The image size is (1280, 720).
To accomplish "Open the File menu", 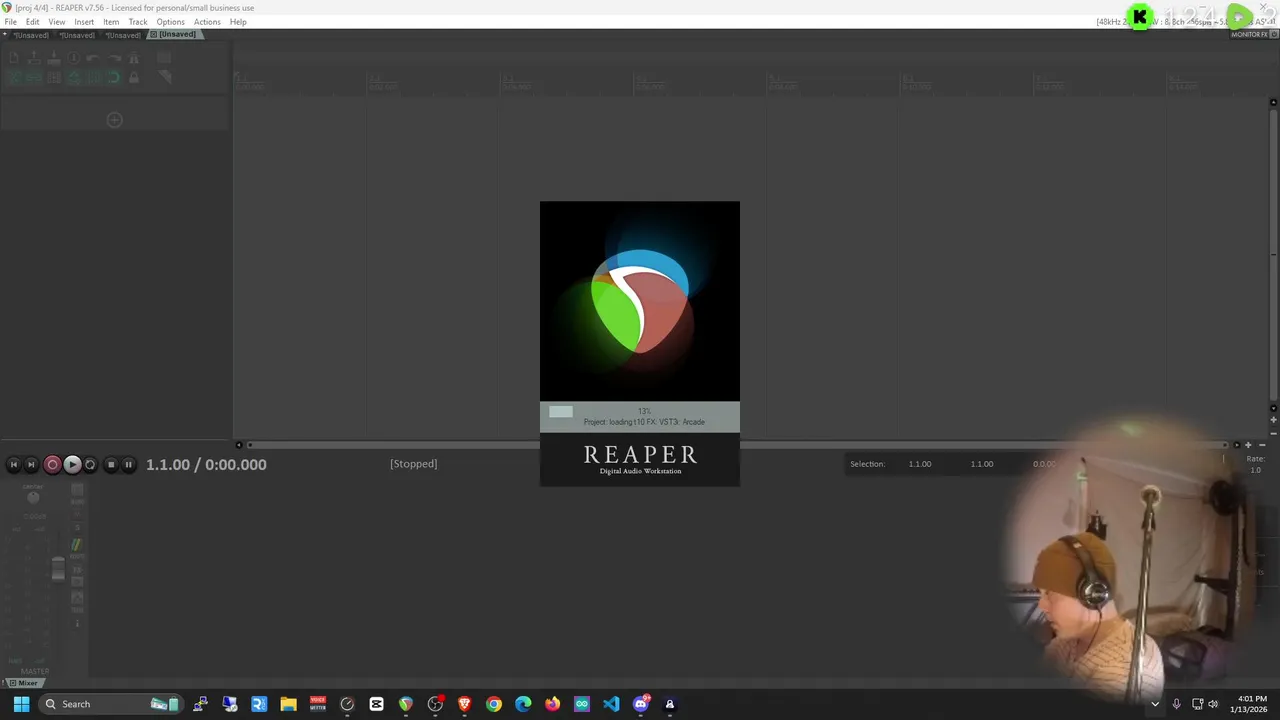I will click(10, 22).
